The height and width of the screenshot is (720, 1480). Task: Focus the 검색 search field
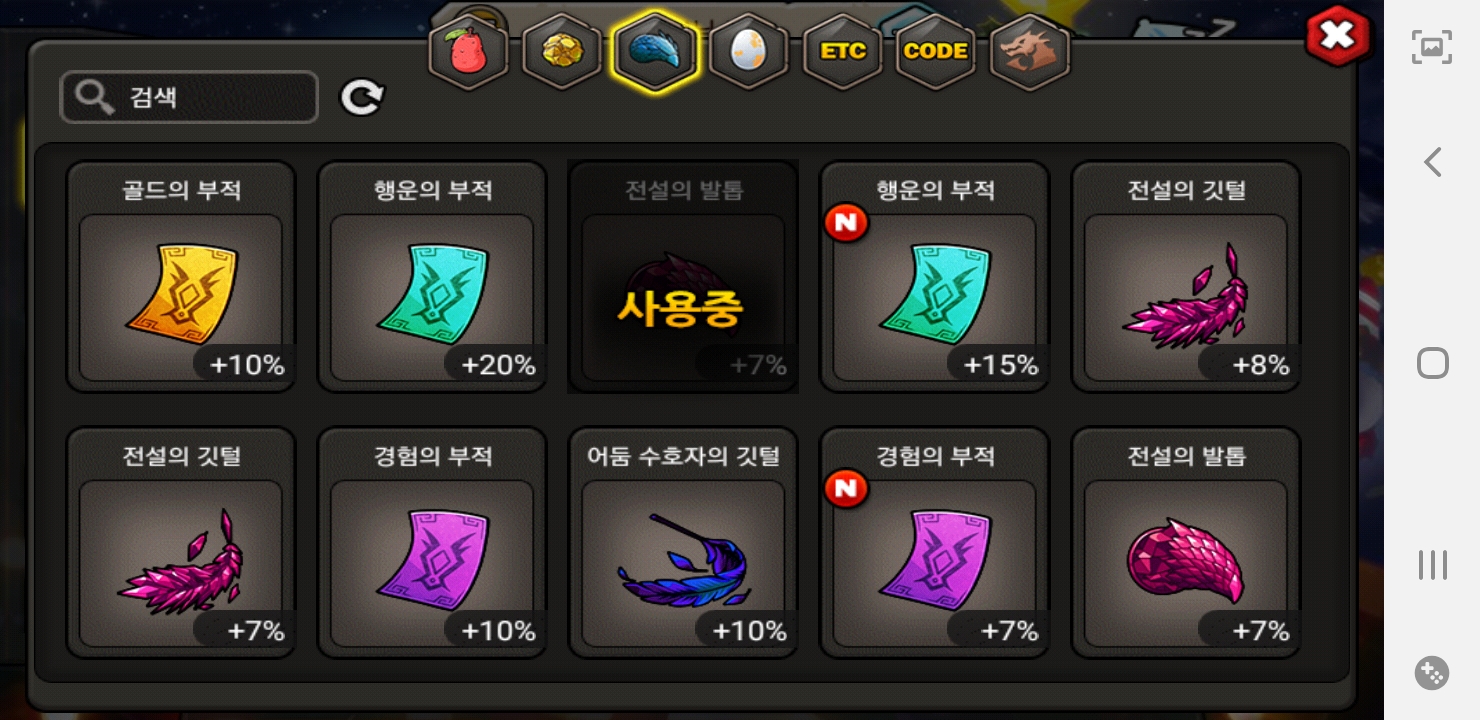click(x=189, y=97)
